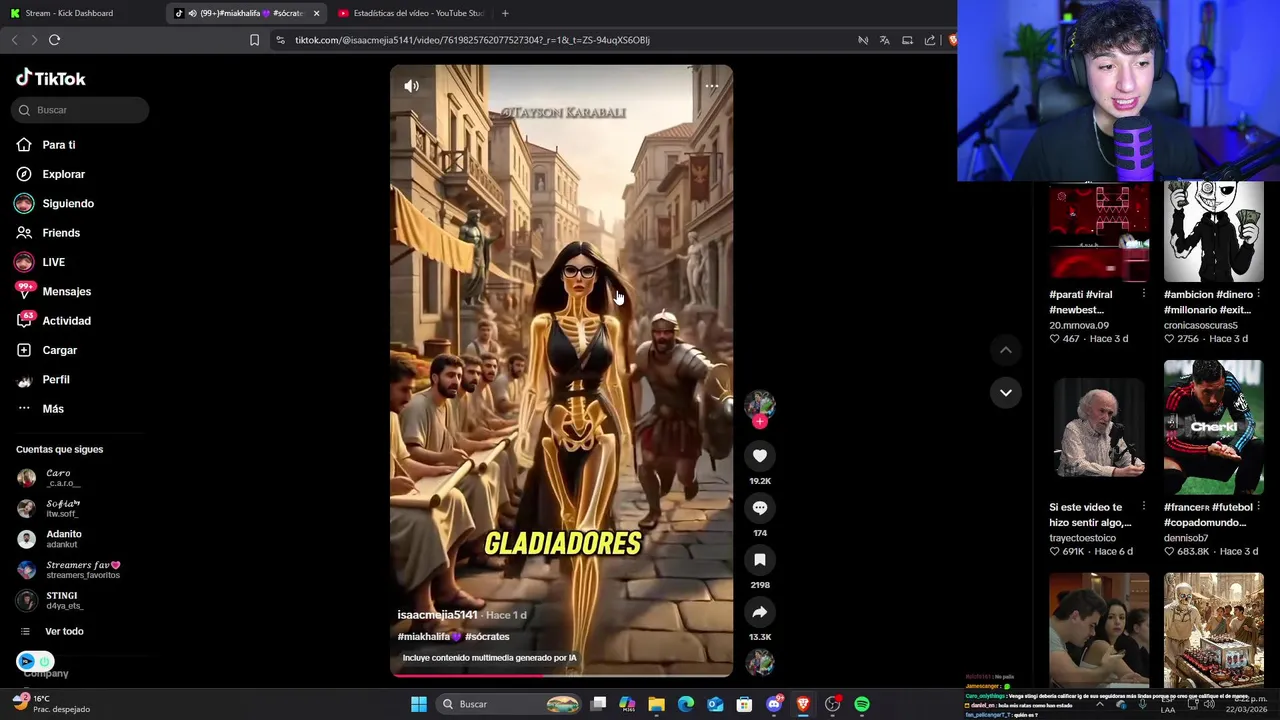Open the Actividad notifications

[x=54, y=321]
